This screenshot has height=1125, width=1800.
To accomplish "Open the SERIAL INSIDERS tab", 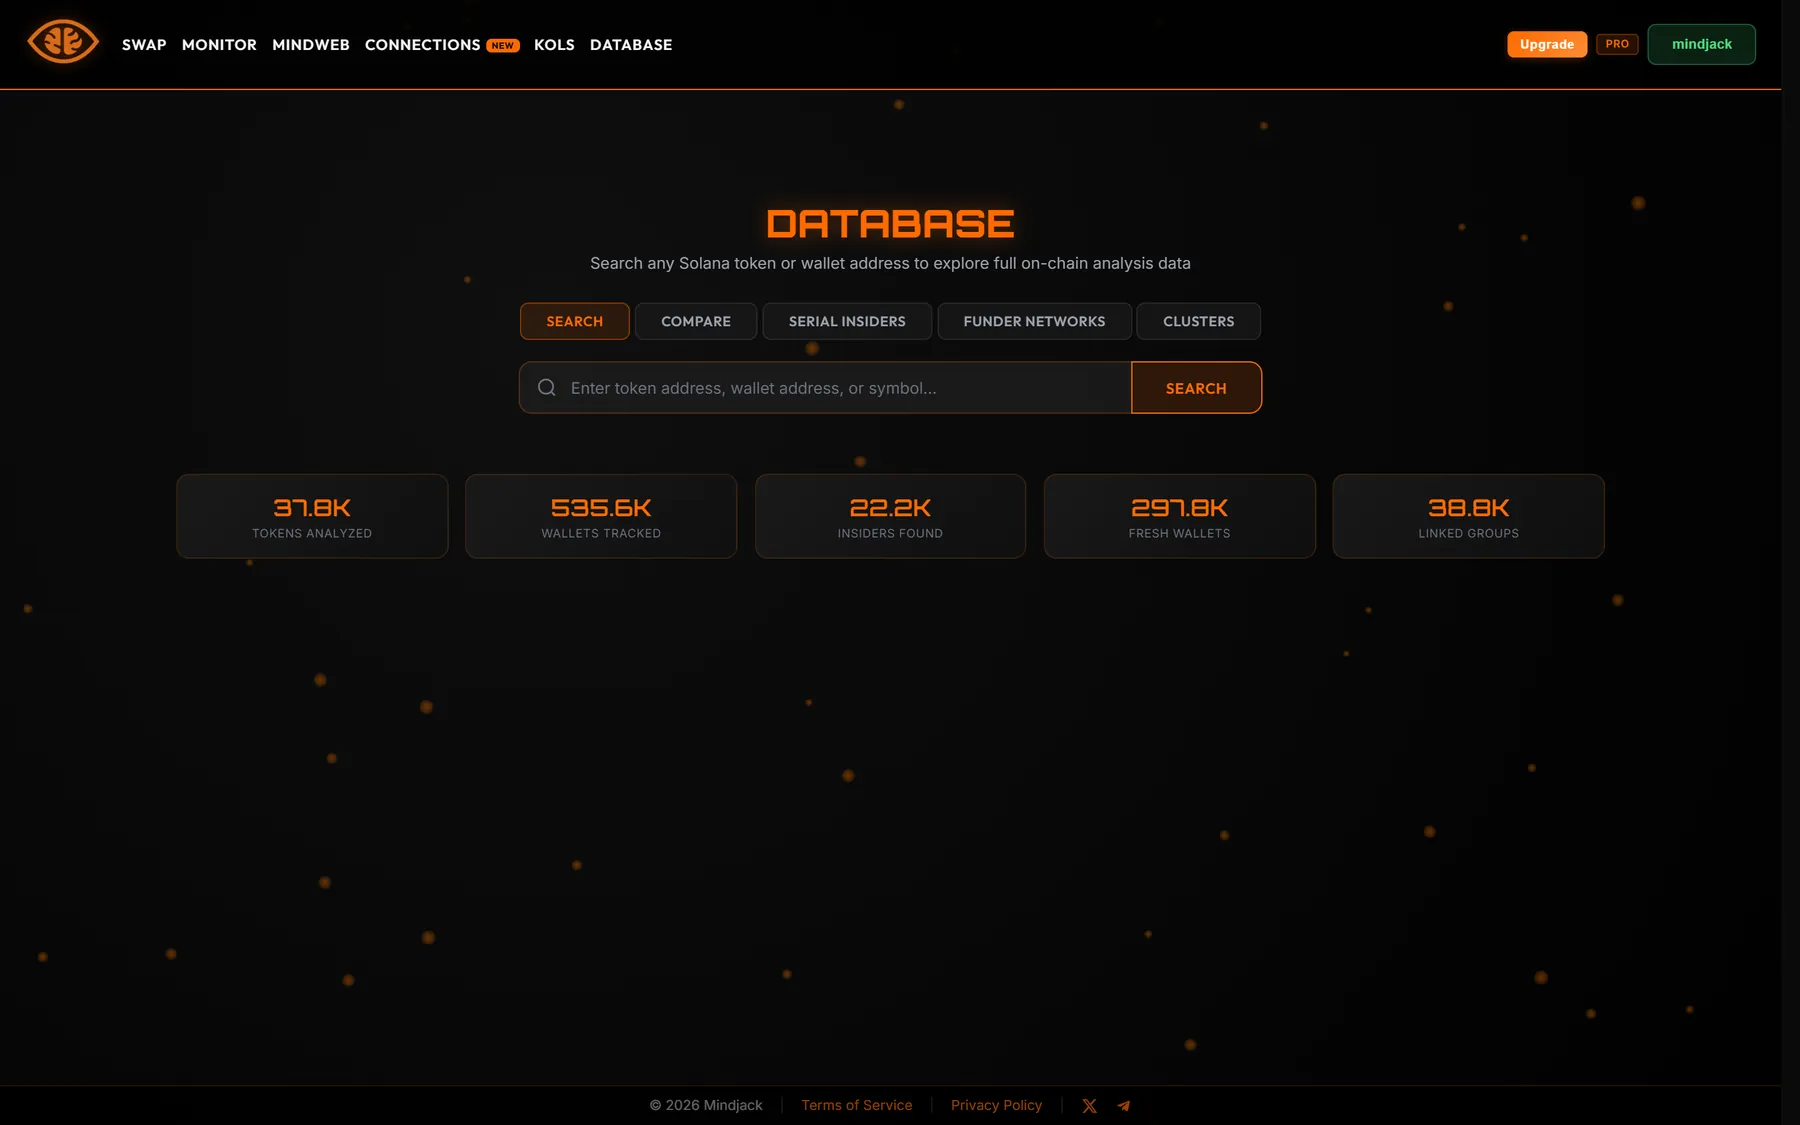I will (x=847, y=321).
